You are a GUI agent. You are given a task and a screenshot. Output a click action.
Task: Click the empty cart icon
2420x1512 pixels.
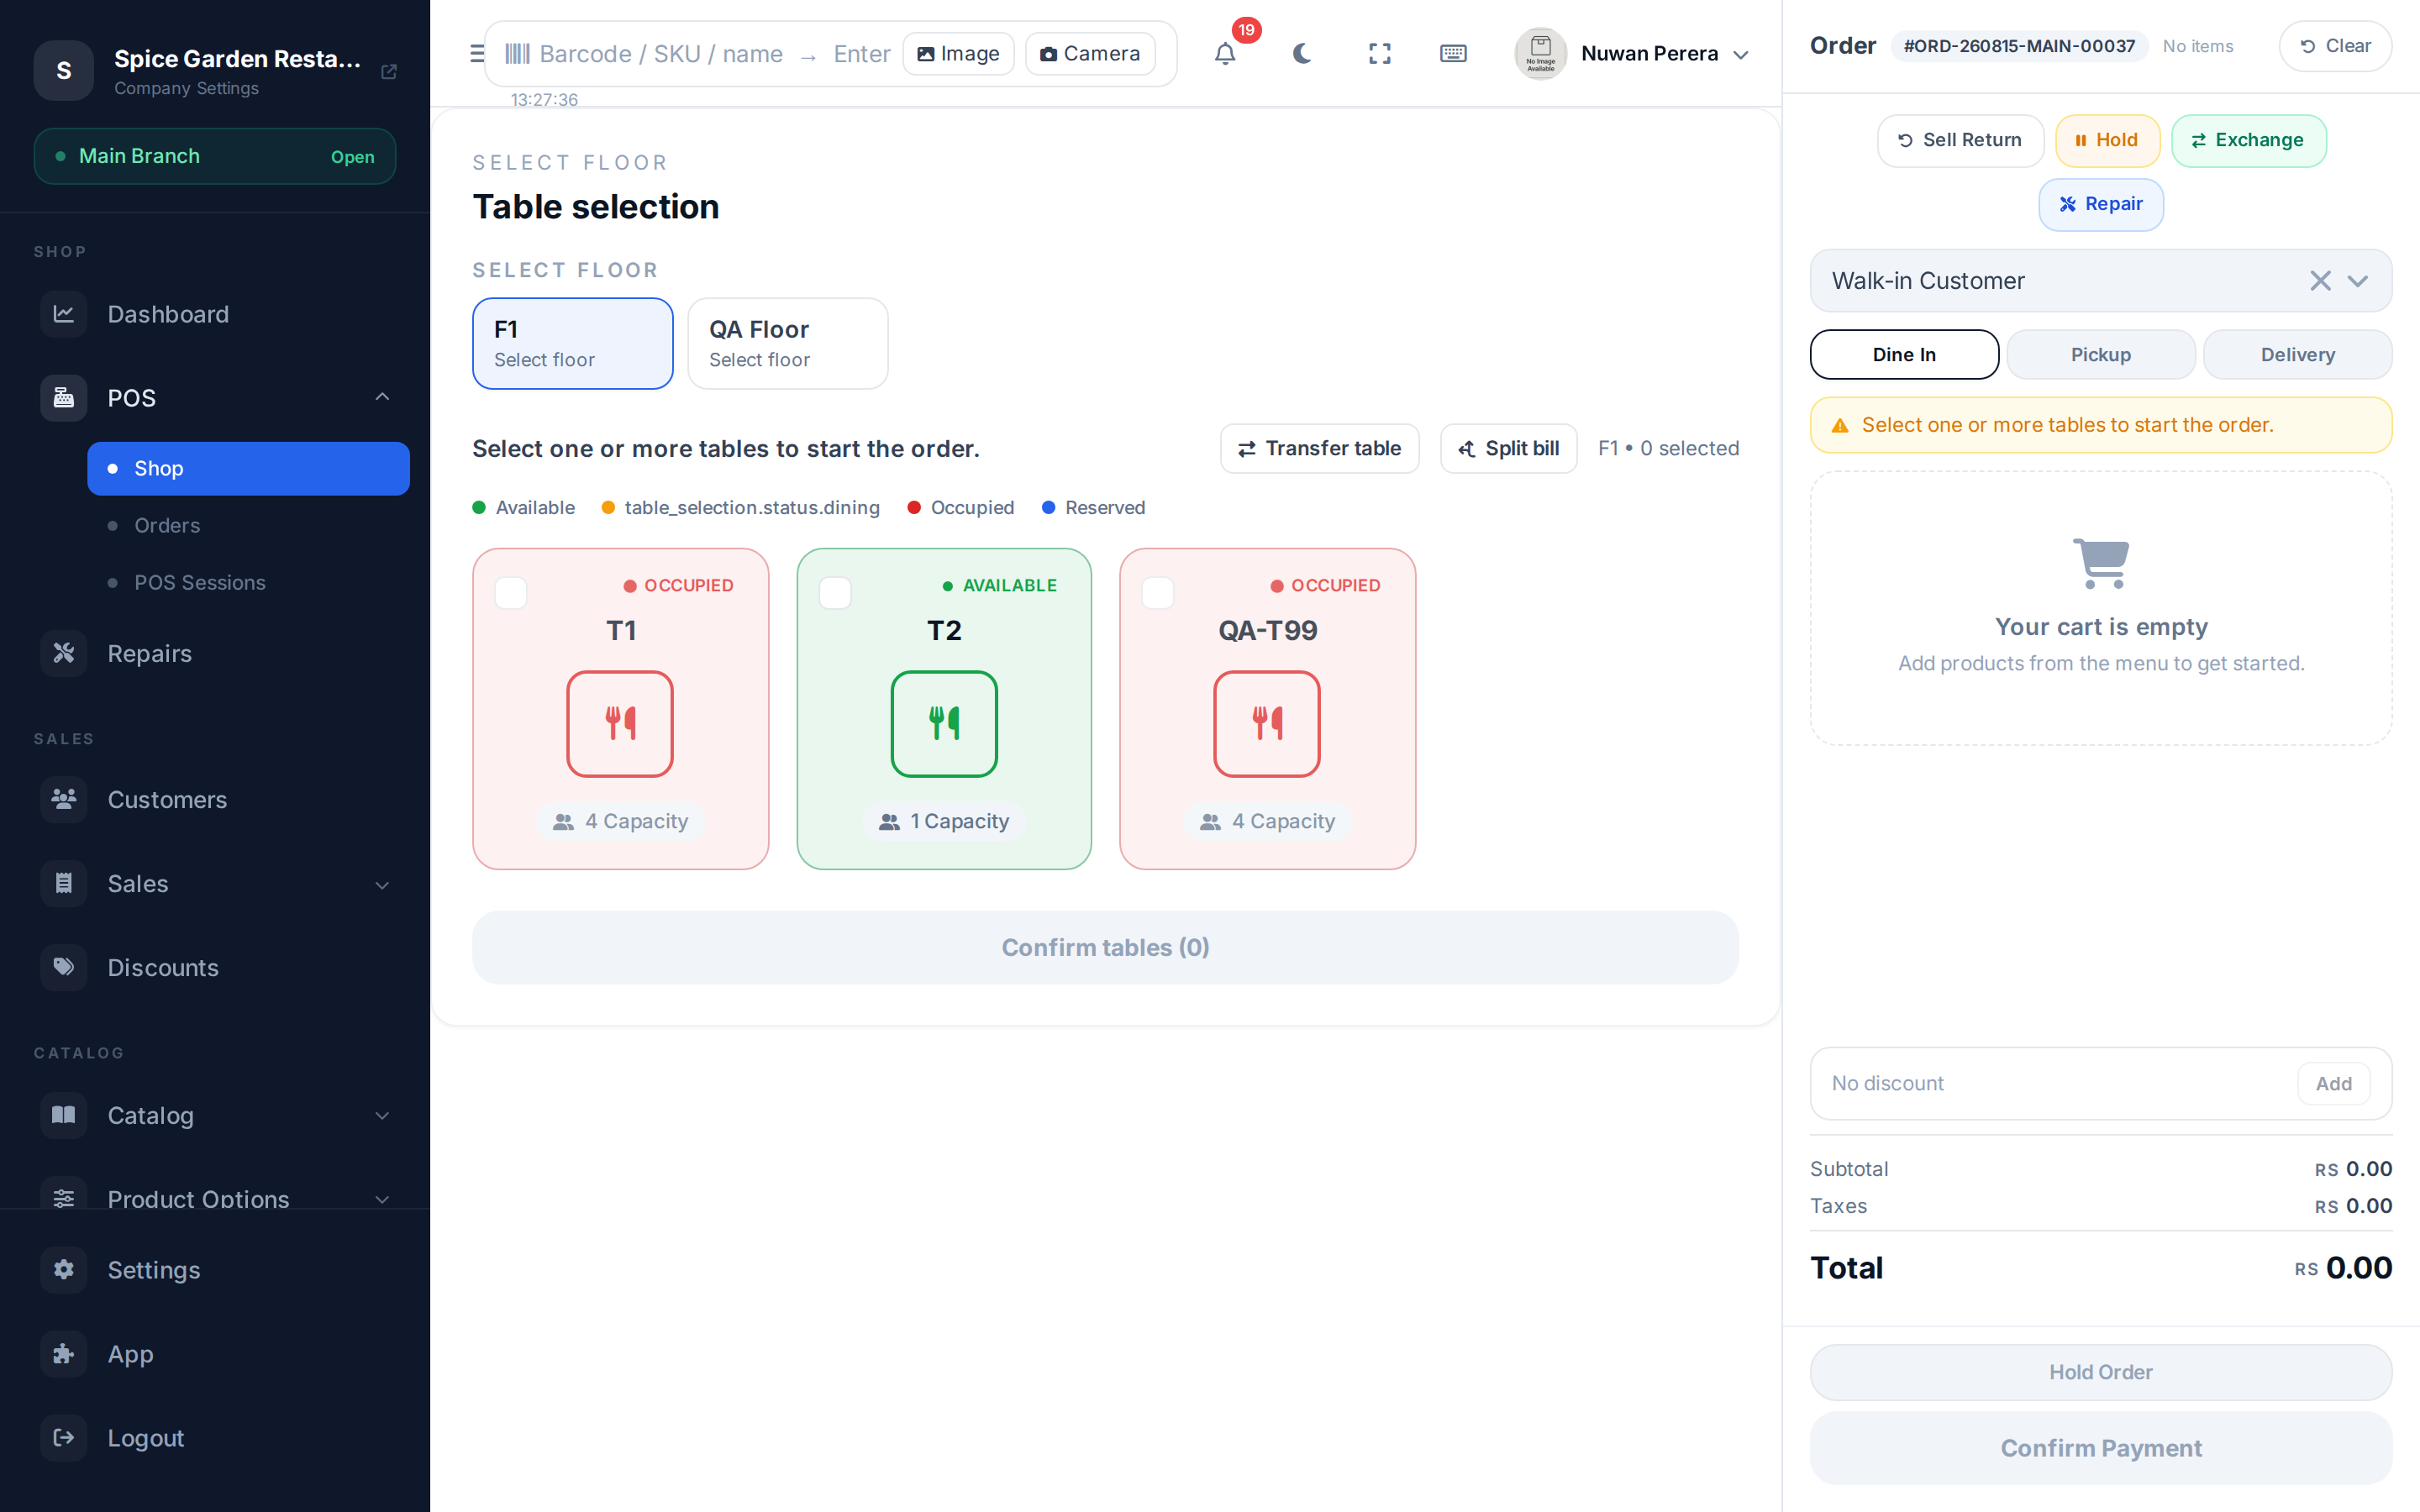[2101, 563]
